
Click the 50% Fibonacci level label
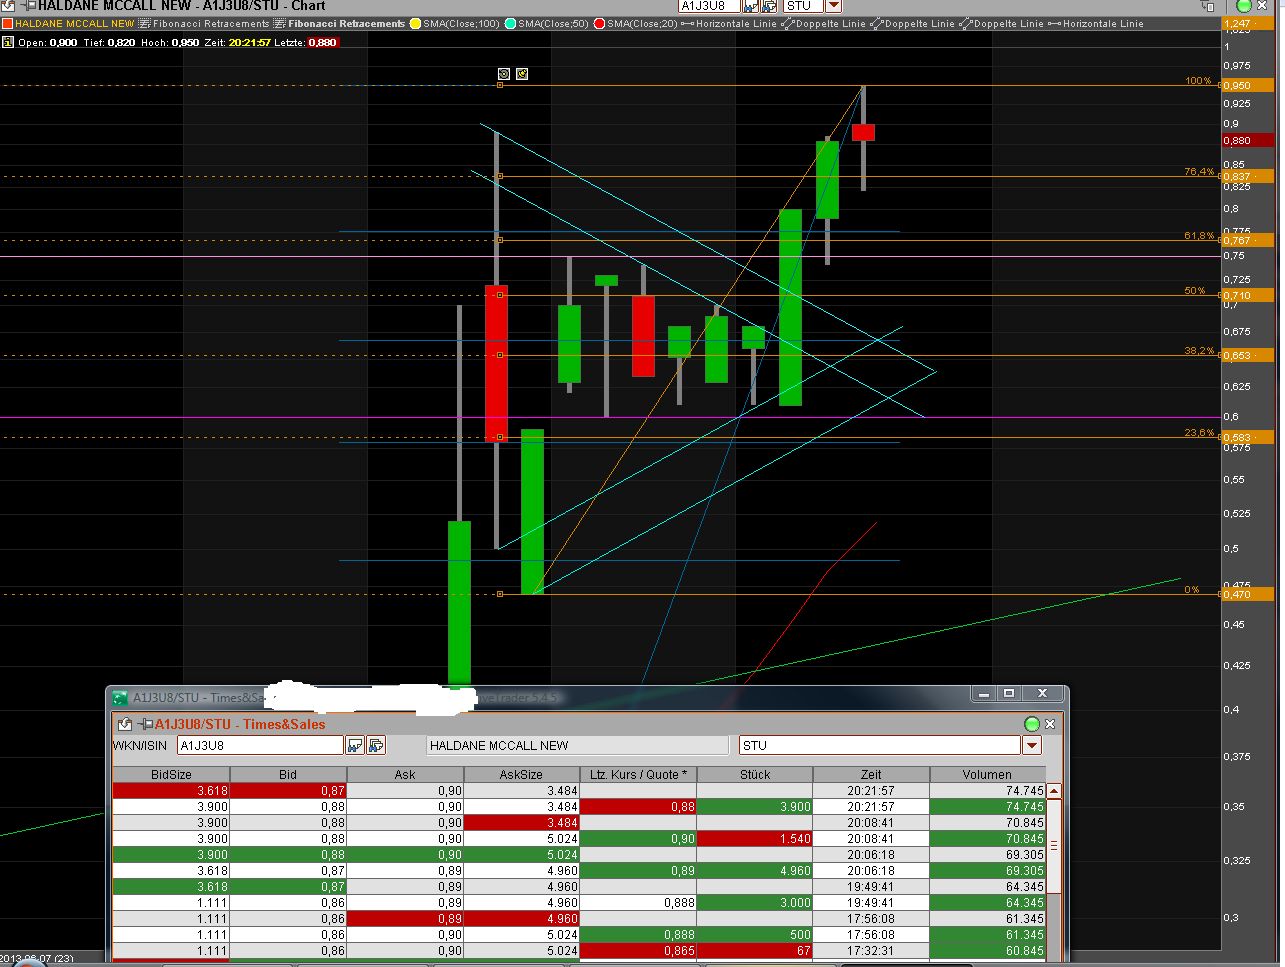(1195, 291)
